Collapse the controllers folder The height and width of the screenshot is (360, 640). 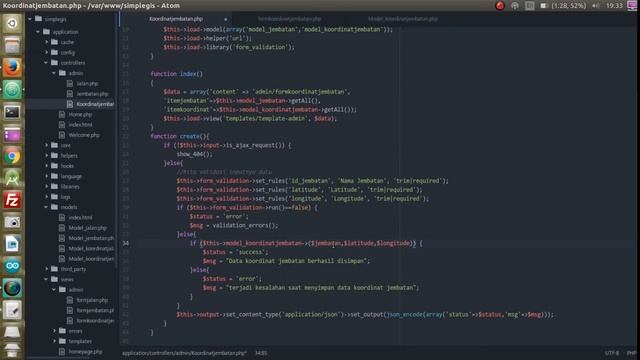click(46, 63)
